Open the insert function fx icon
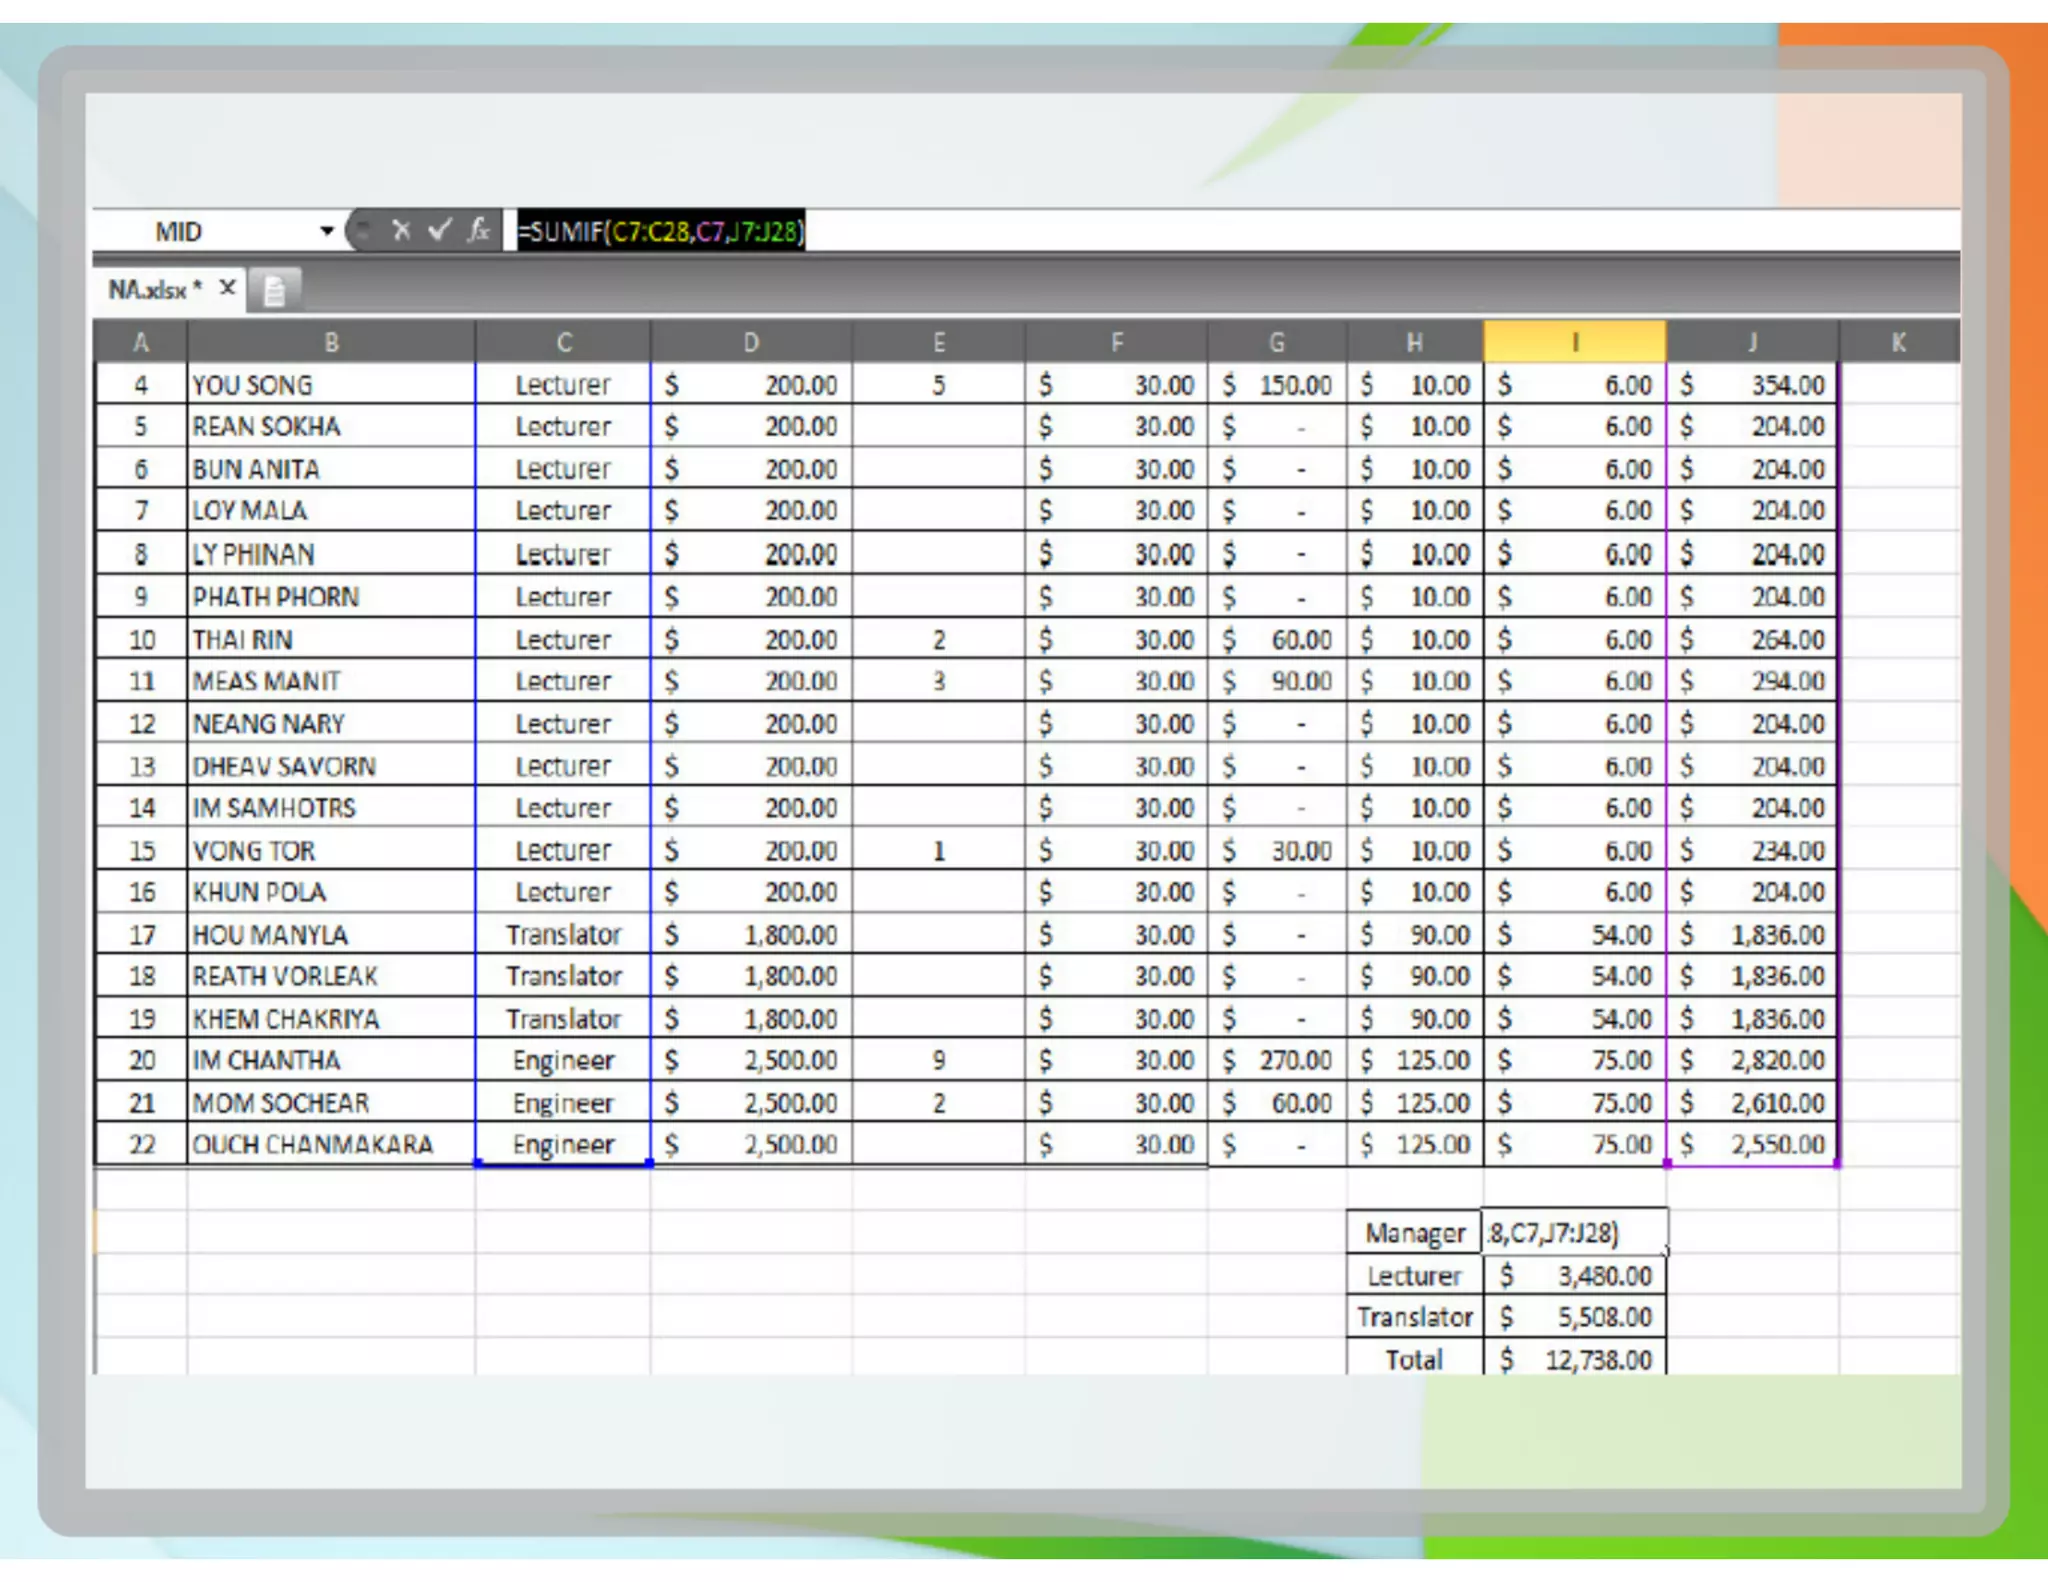The image size is (2048, 1582). [479, 231]
